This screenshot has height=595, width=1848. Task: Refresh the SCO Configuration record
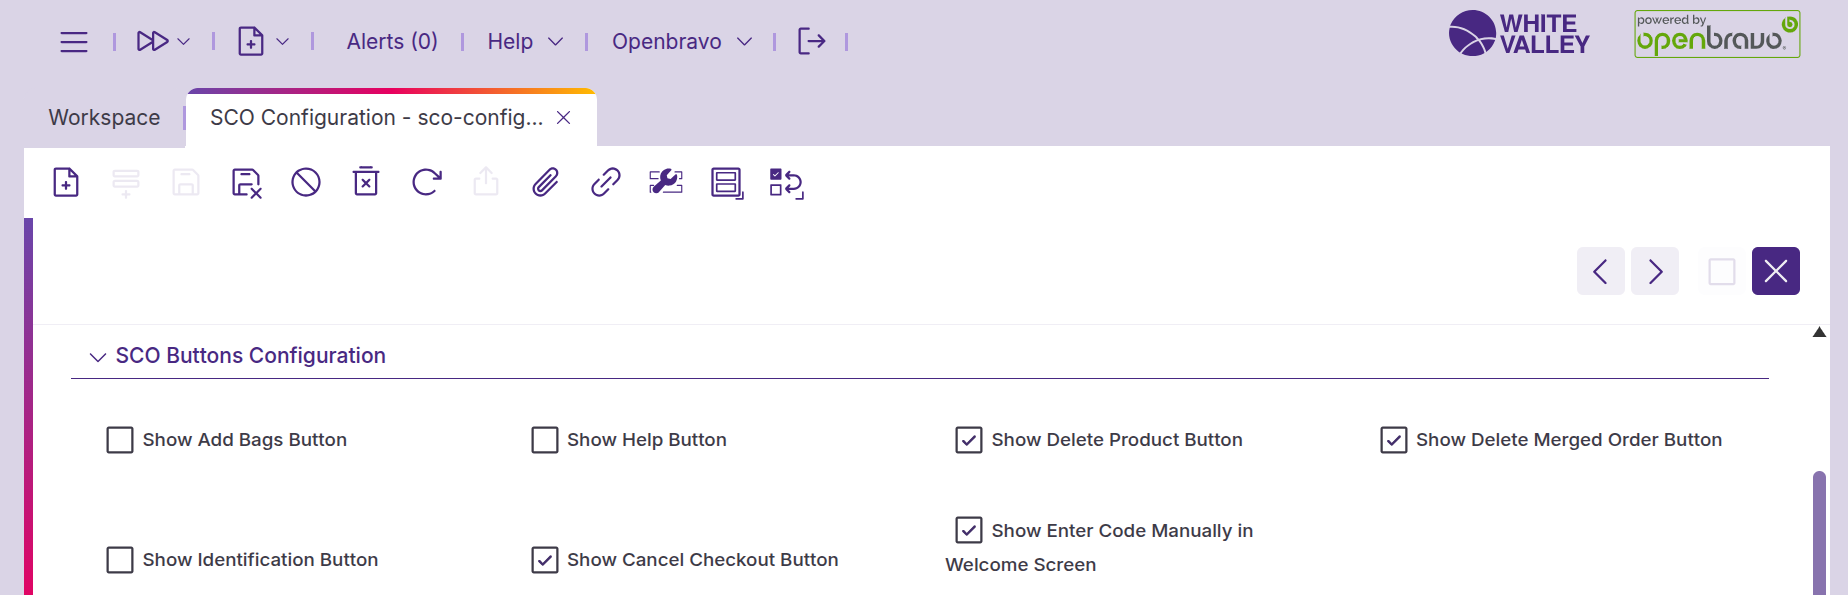[x=426, y=183]
